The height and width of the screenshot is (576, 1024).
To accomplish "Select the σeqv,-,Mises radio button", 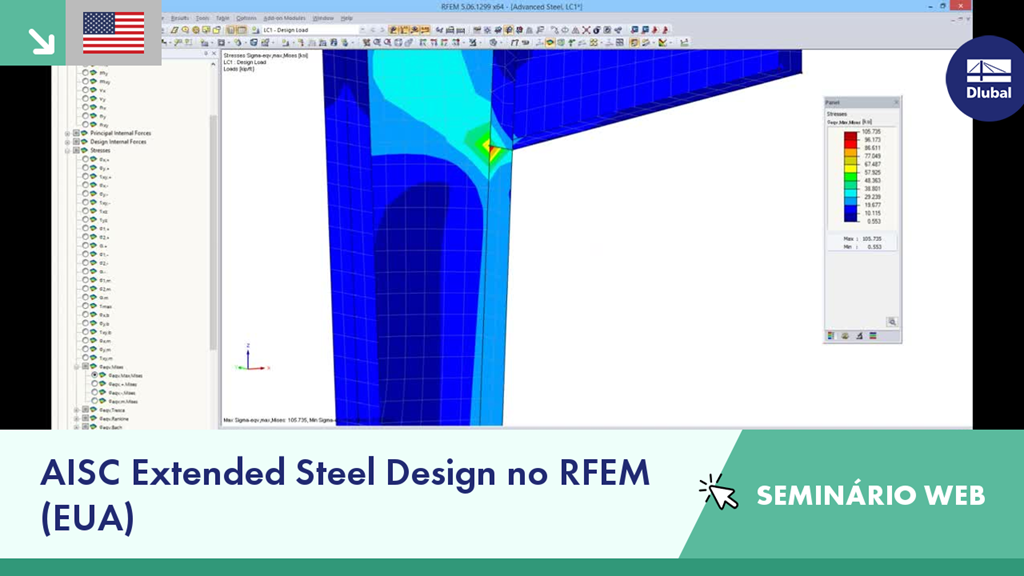I will click(x=95, y=392).
